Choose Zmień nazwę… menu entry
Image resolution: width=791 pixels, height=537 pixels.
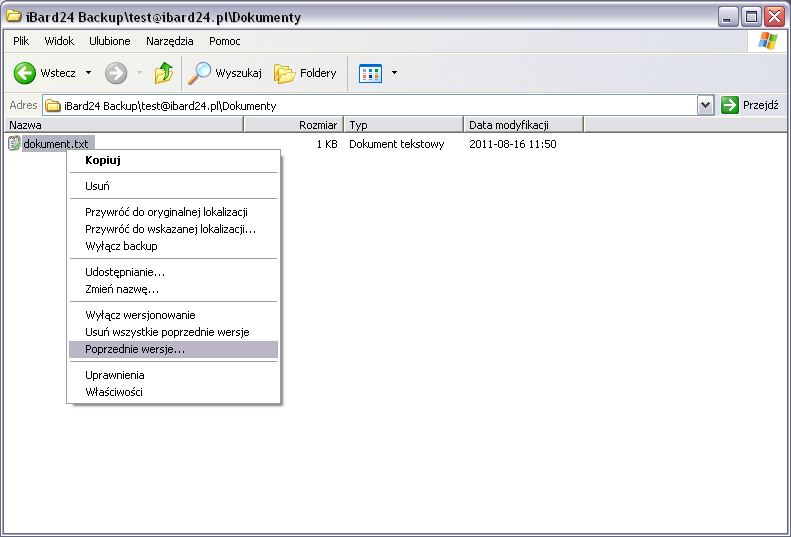coord(174,289)
